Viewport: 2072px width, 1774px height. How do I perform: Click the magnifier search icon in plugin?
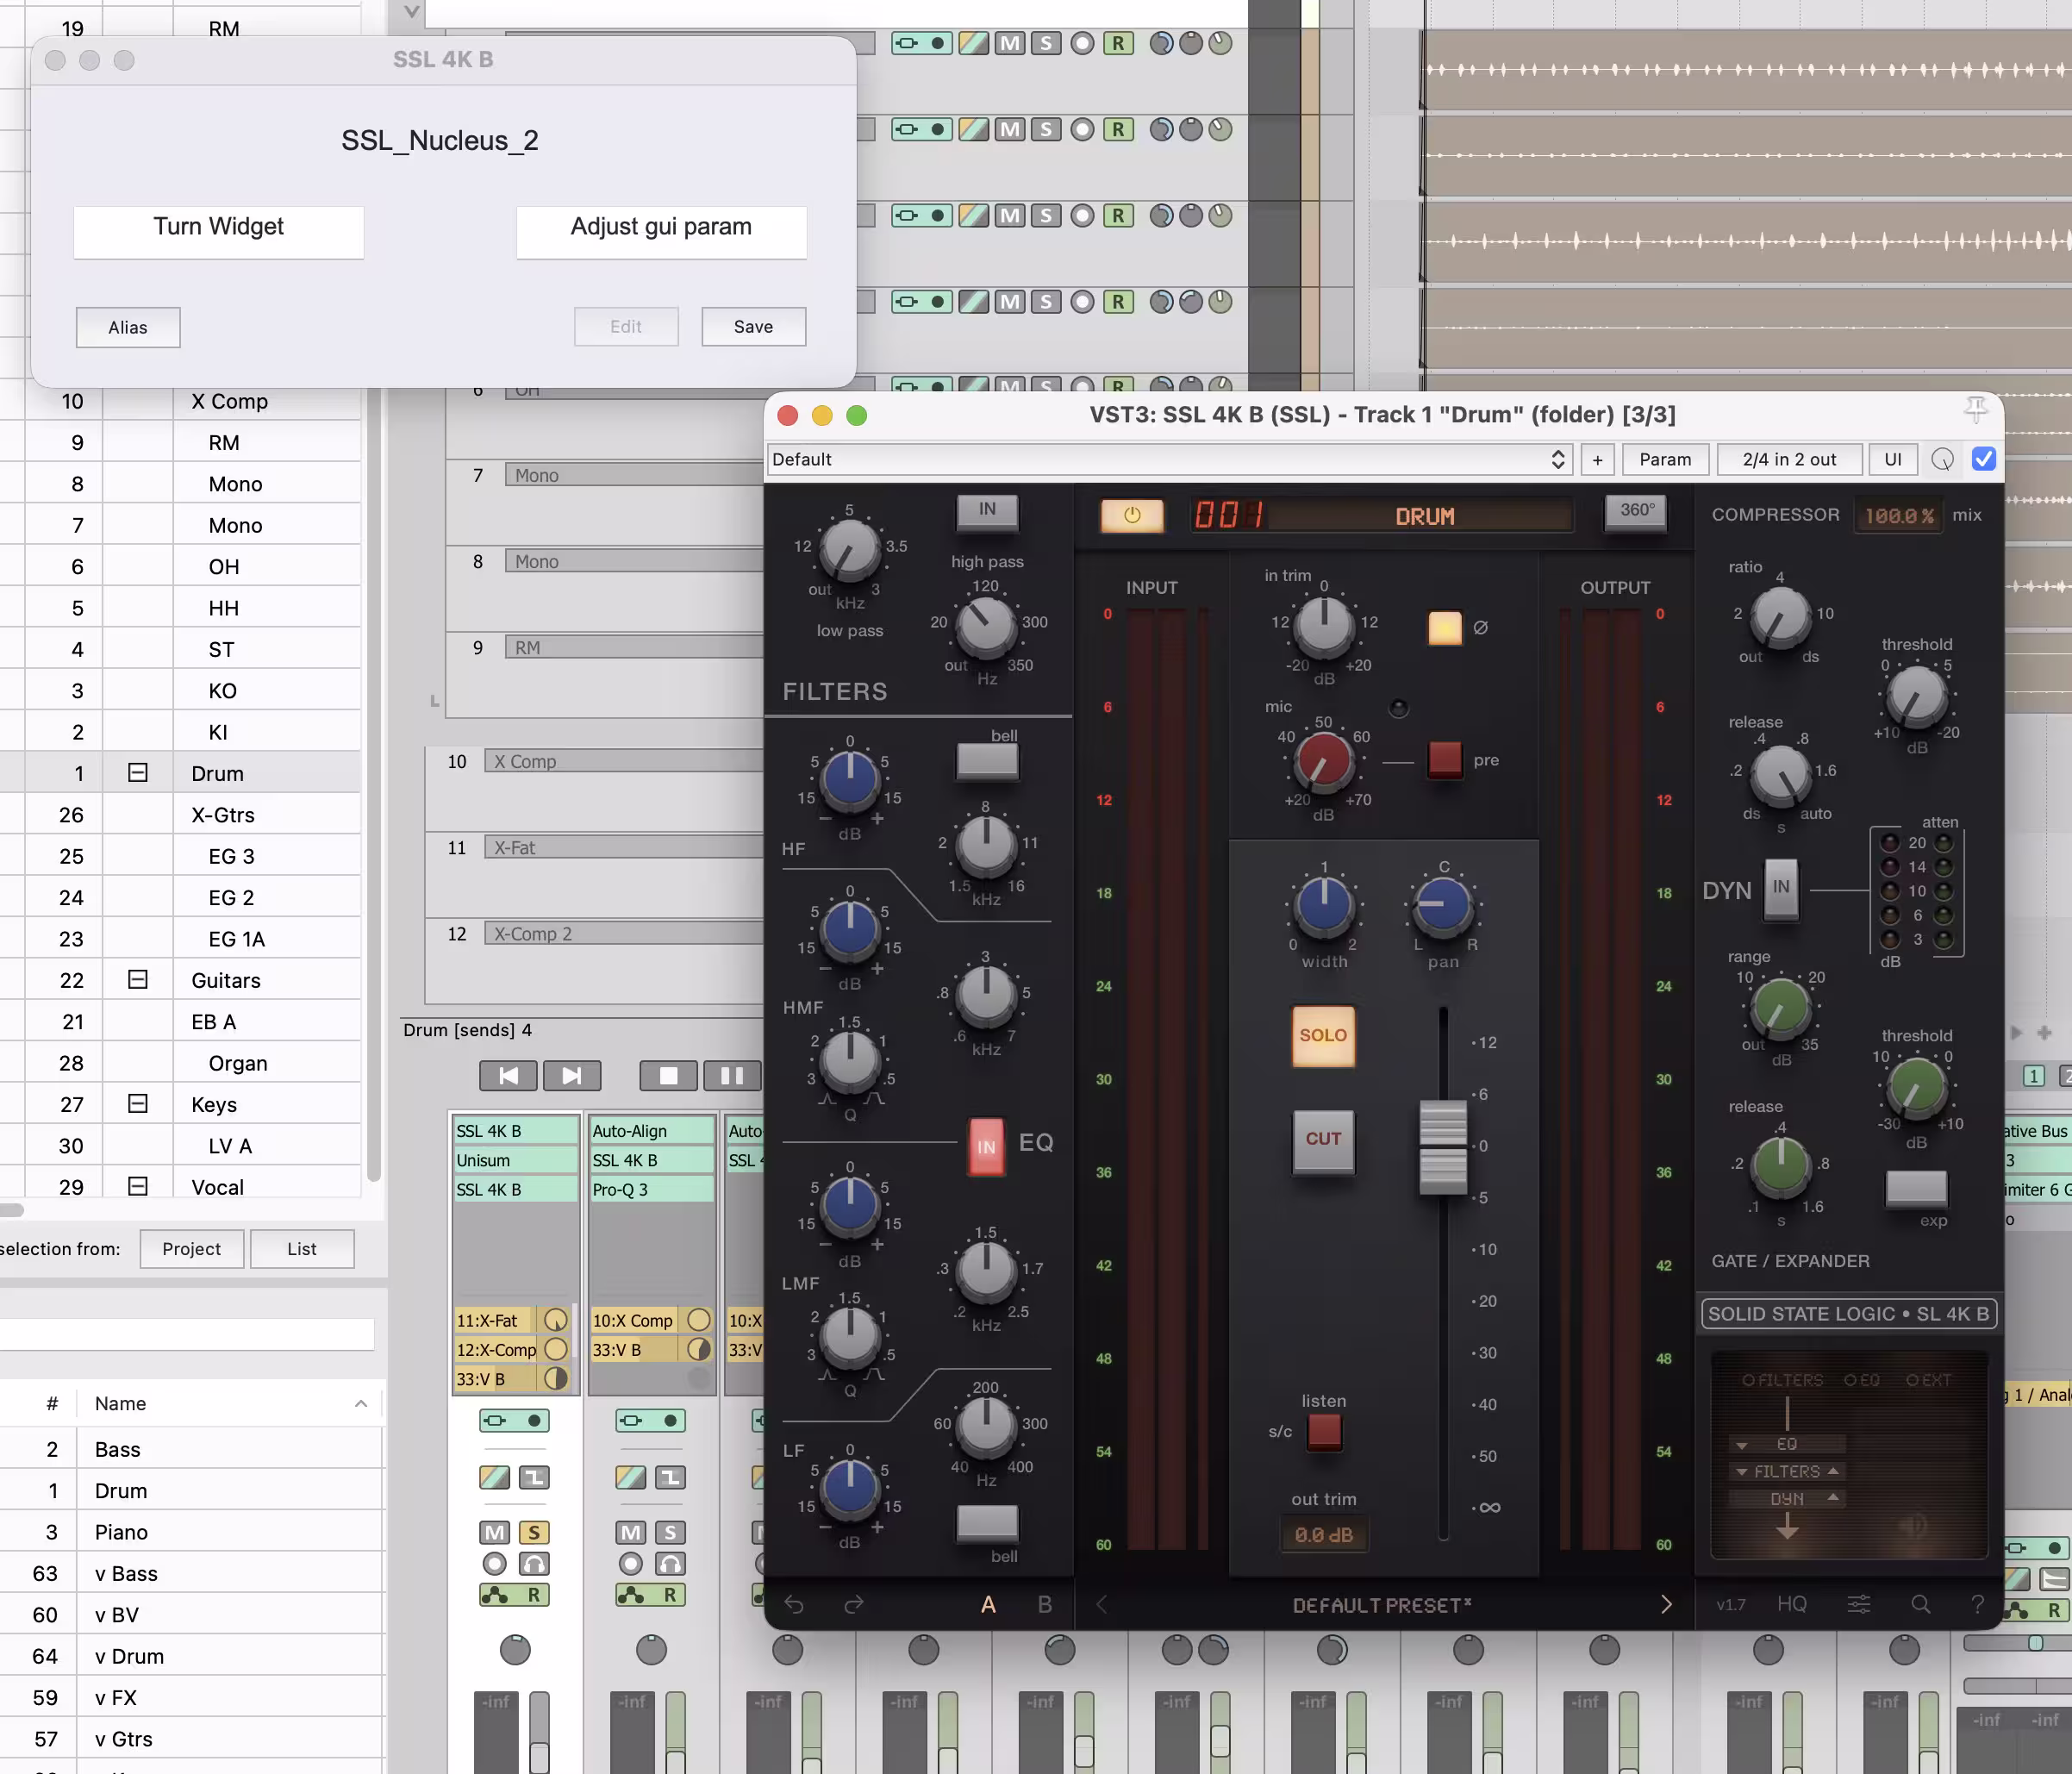click(1920, 1604)
